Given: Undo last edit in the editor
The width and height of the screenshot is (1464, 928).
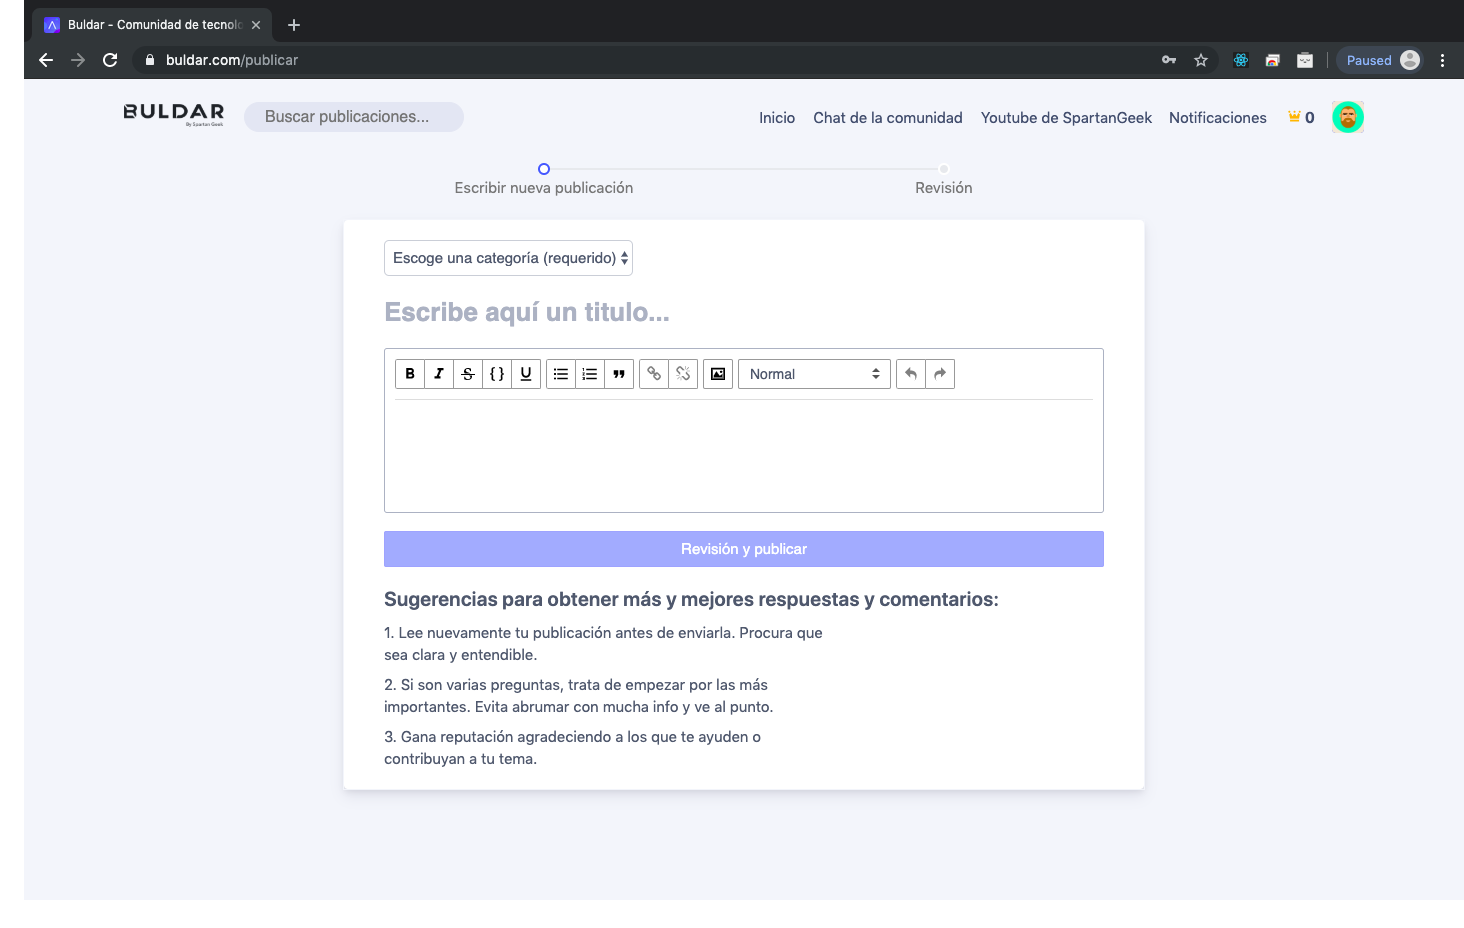Looking at the screenshot, I should (x=911, y=374).
